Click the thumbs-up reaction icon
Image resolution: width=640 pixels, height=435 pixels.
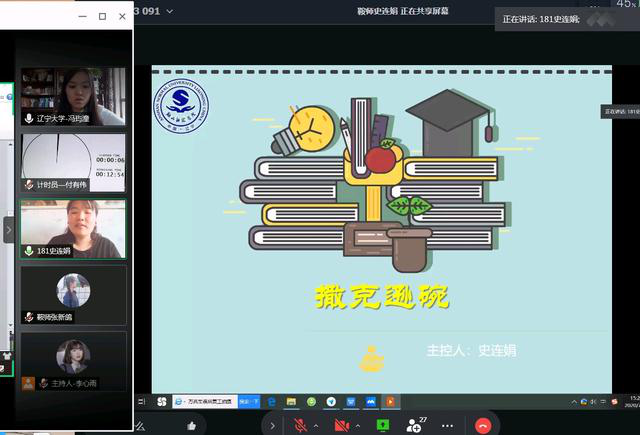coord(191,425)
